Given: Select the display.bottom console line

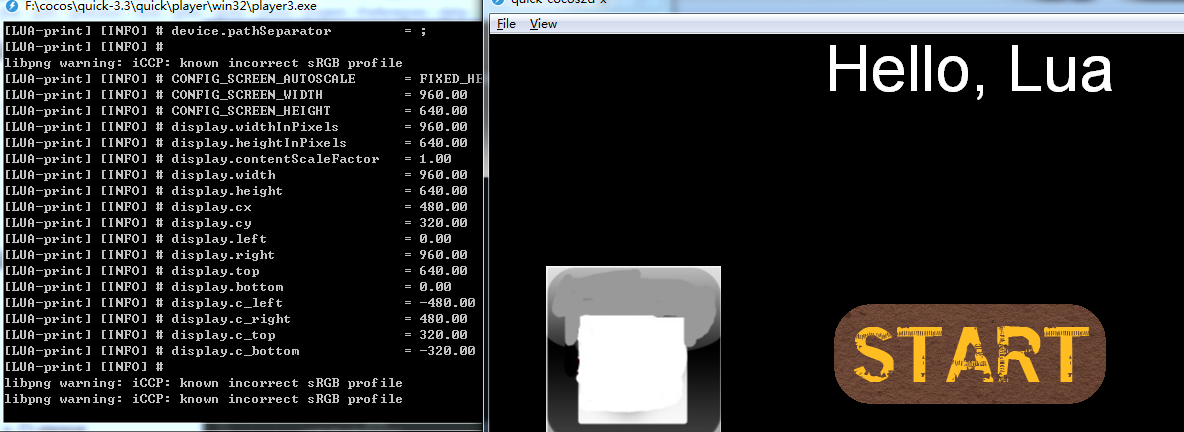Looking at the screenshot, I should tap(228, 287).
